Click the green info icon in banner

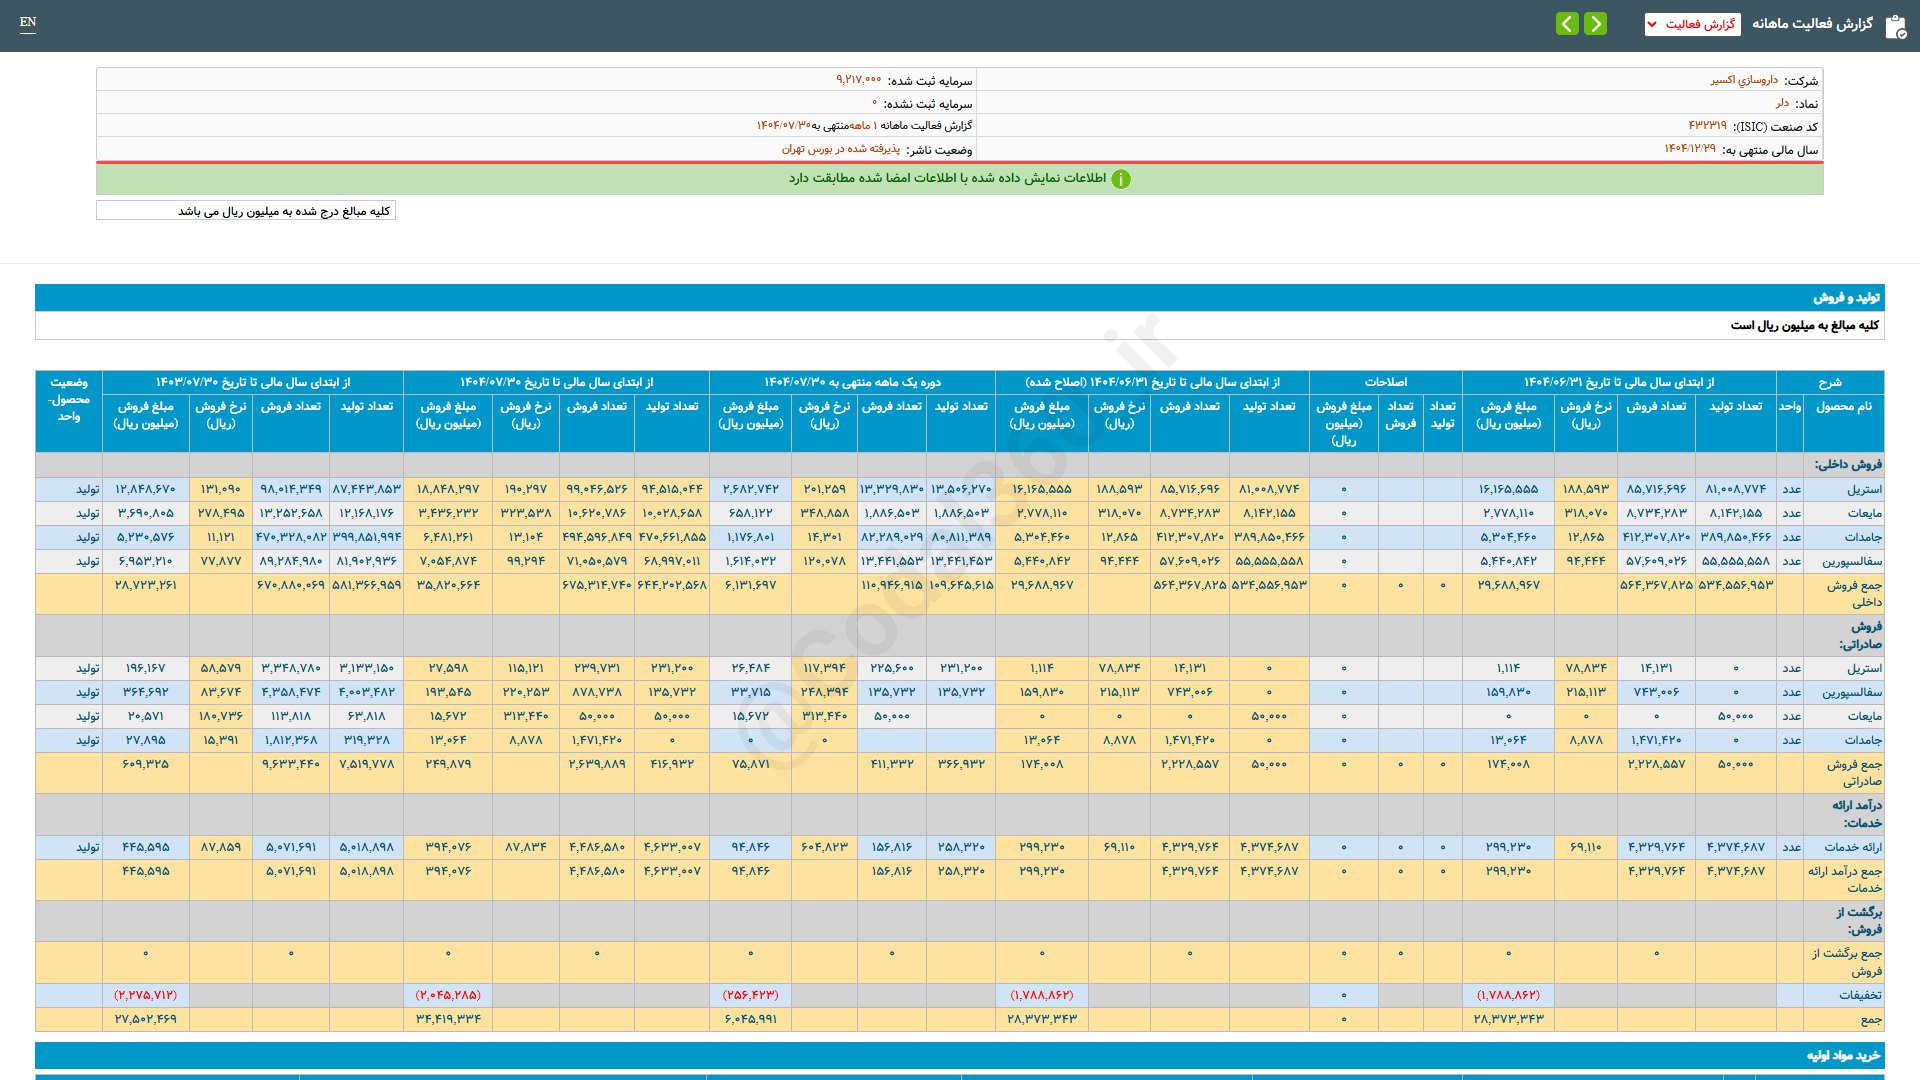click(x=1121, y=179)
